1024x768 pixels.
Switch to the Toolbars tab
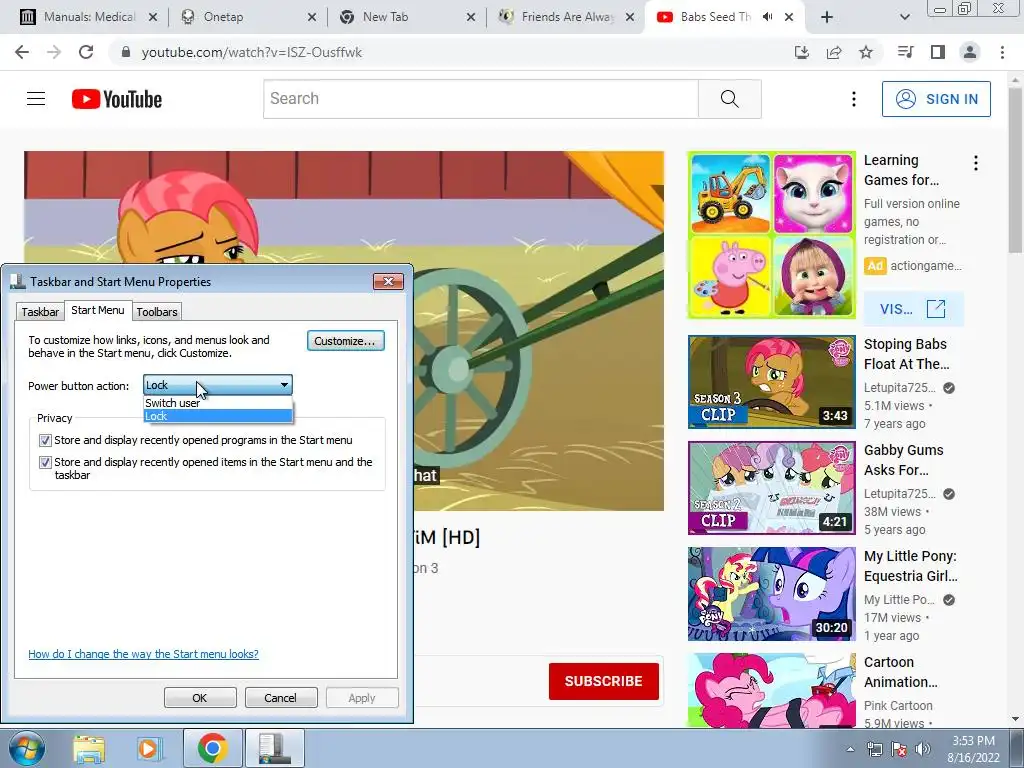(157, 312)
